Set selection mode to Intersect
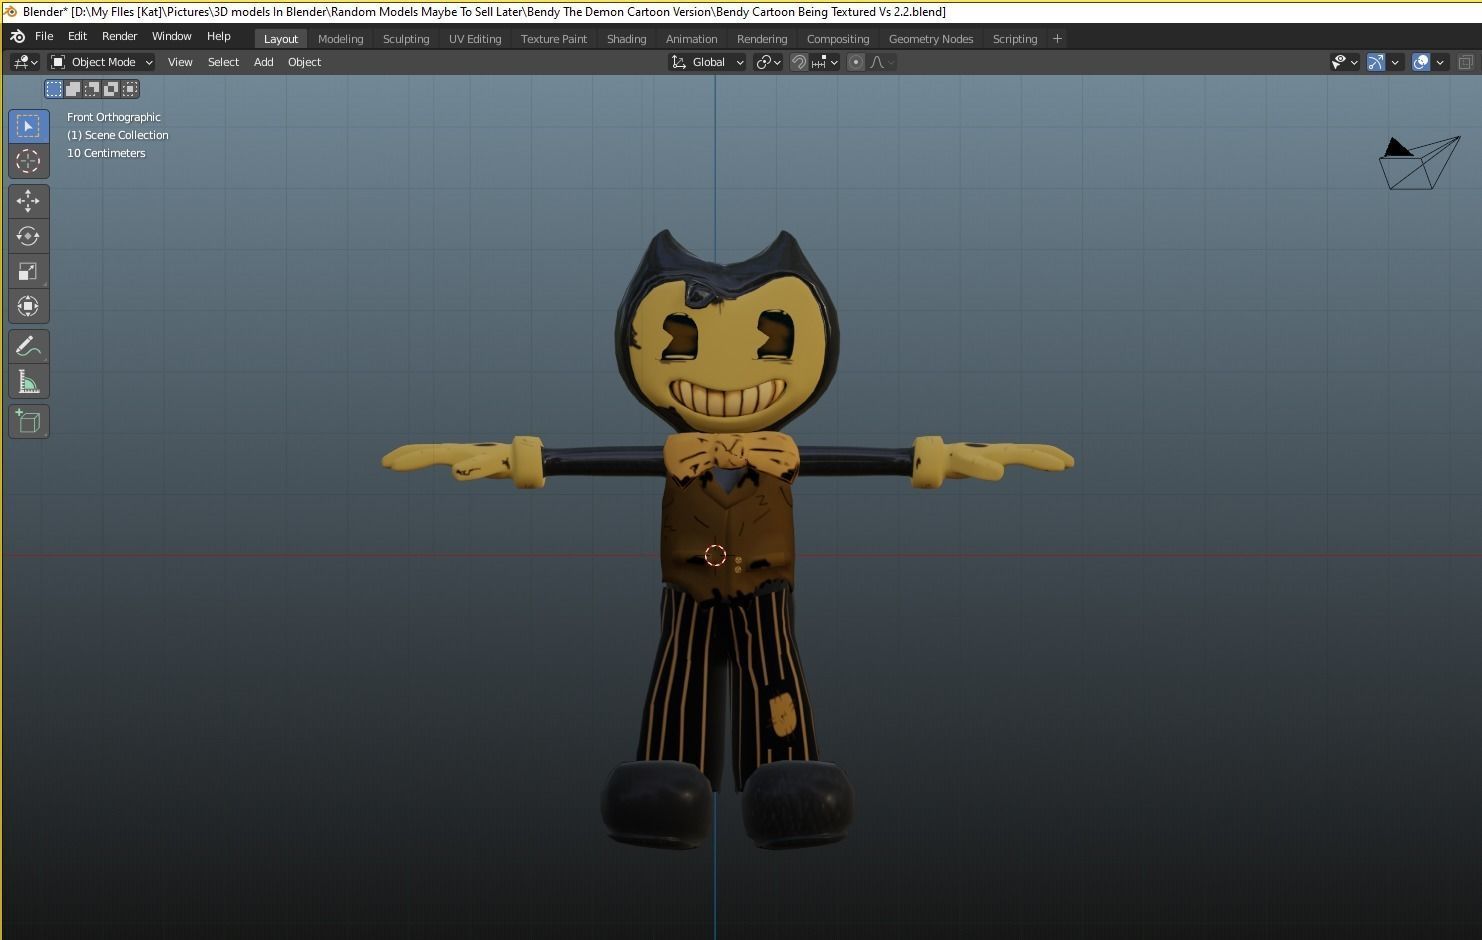1482x940 pixels. pos(130,89)
